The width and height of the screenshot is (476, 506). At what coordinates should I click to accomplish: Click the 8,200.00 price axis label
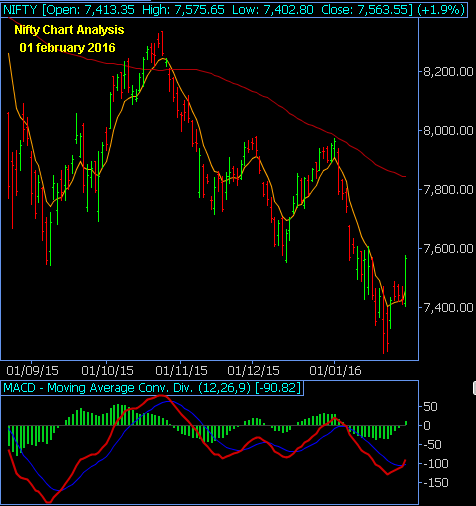point(448,72)
